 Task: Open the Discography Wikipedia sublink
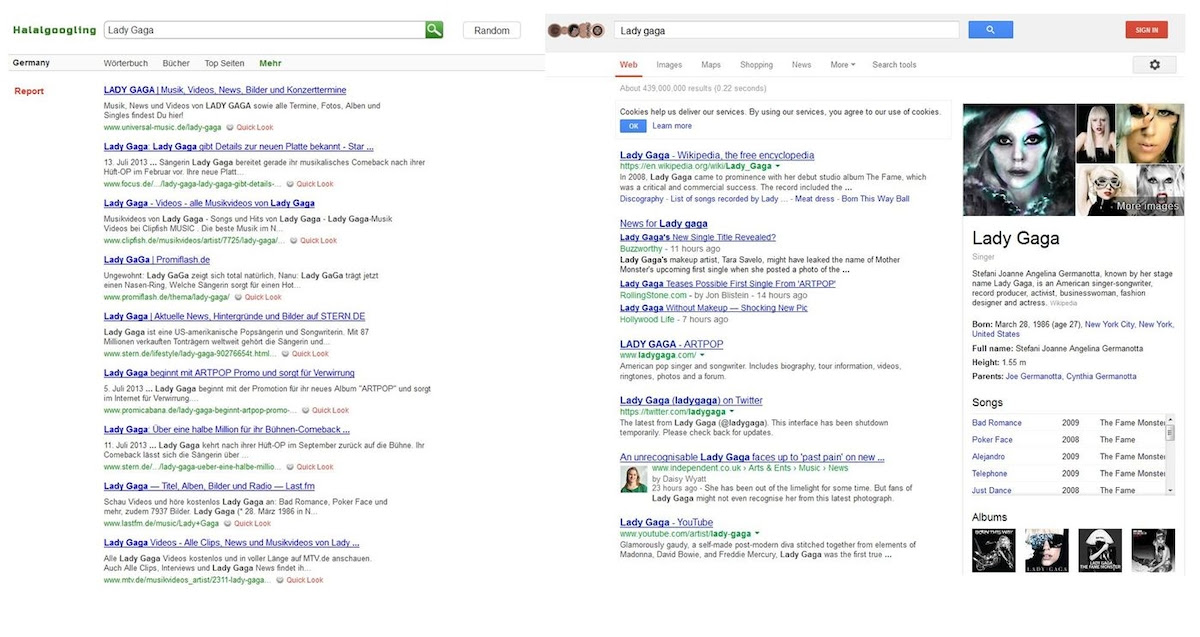[x=642, y=198]
